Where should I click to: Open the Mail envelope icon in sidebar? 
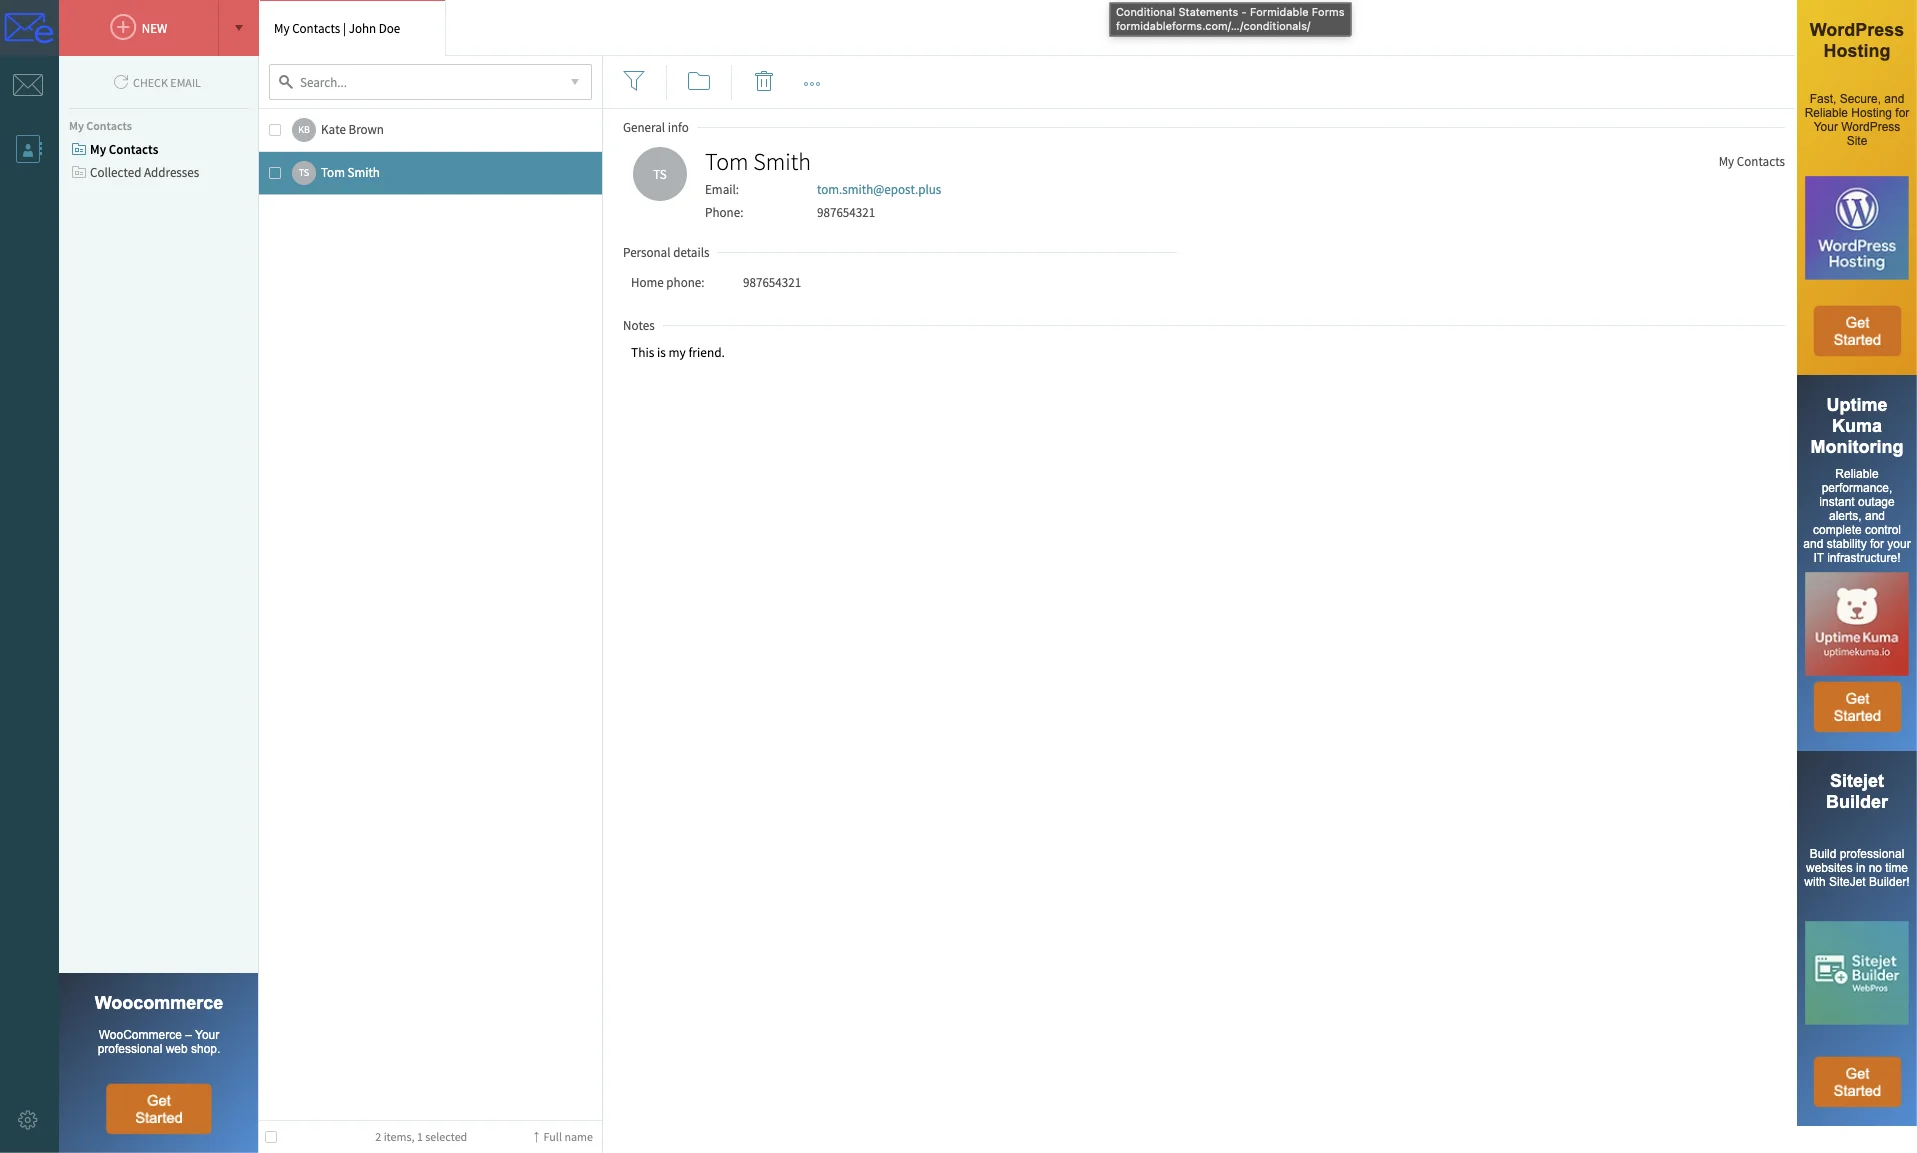click(28, 85)
